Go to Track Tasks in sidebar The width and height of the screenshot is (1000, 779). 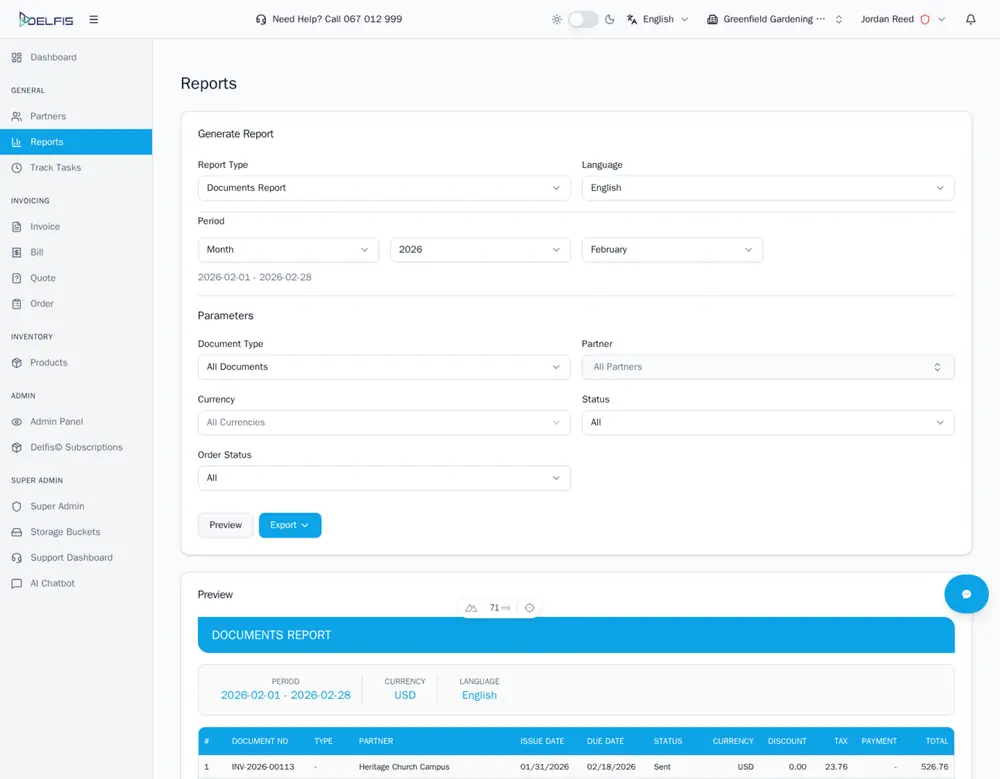56,168
